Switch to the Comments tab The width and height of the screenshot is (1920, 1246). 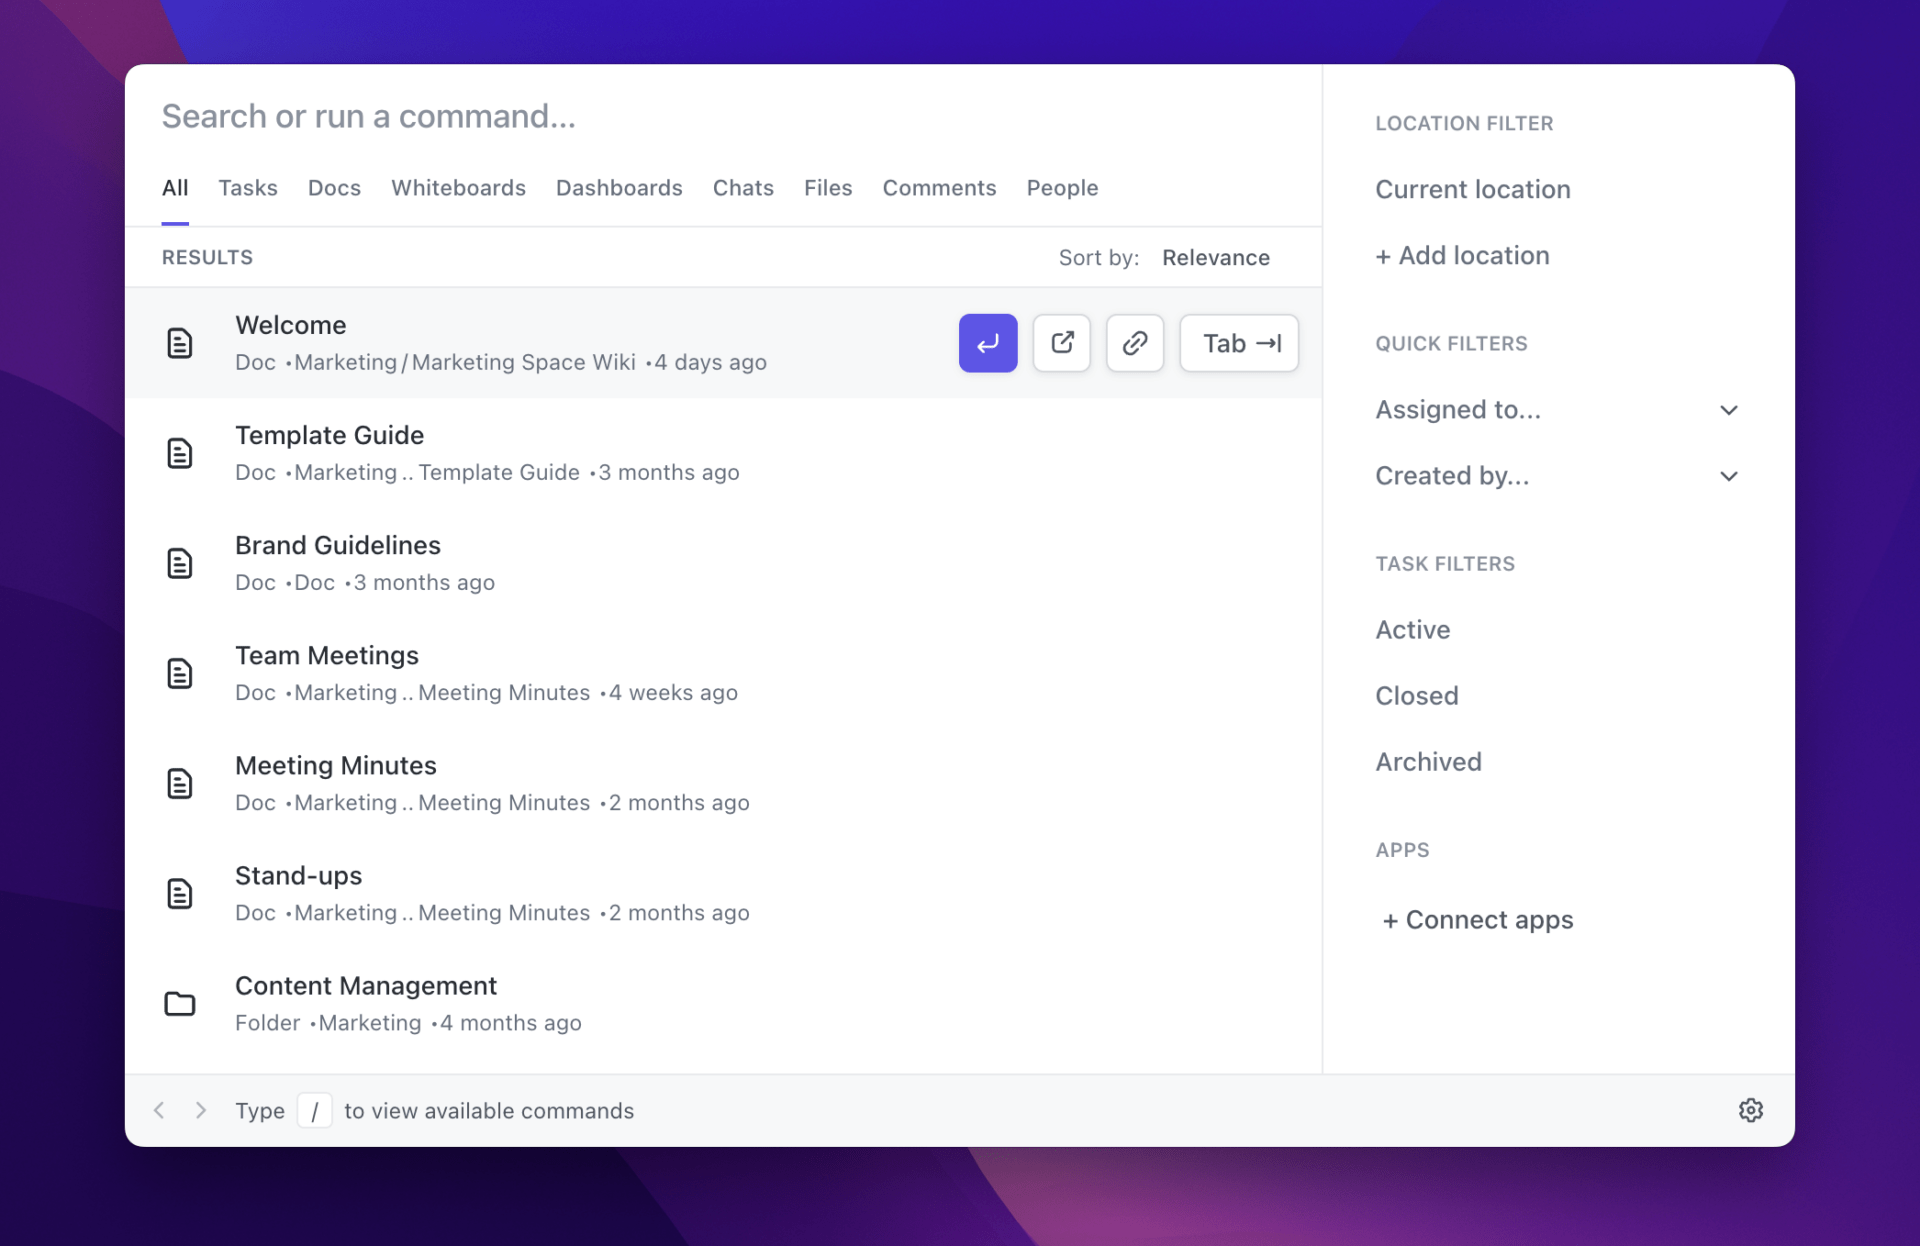pos(939,188)
